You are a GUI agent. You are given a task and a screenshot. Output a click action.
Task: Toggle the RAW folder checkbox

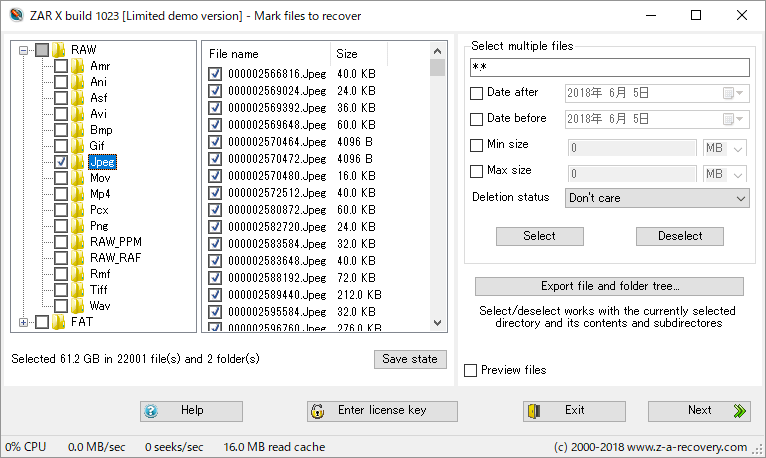pos(42,50)
